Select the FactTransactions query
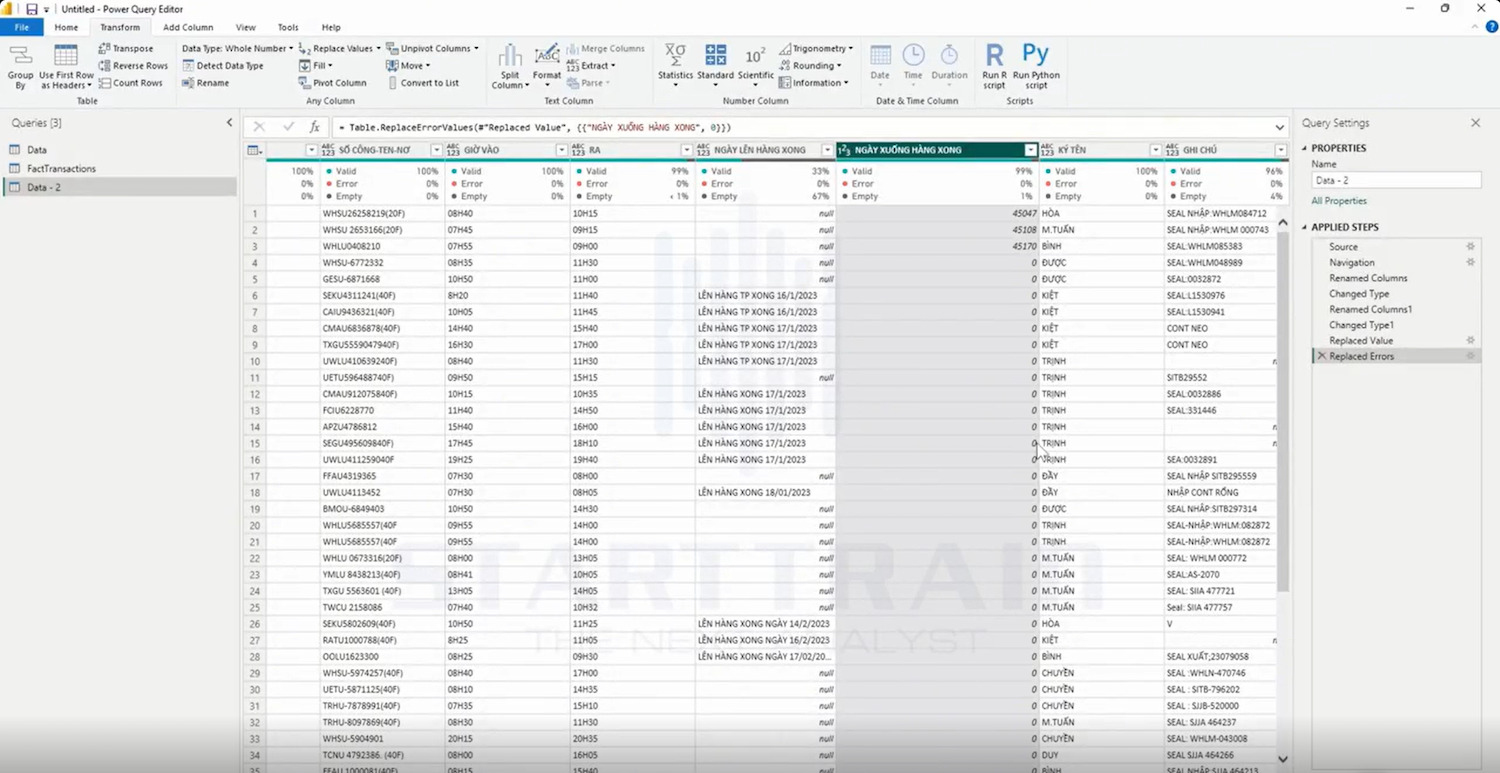 pyautogui.click(x=61, y=168)
